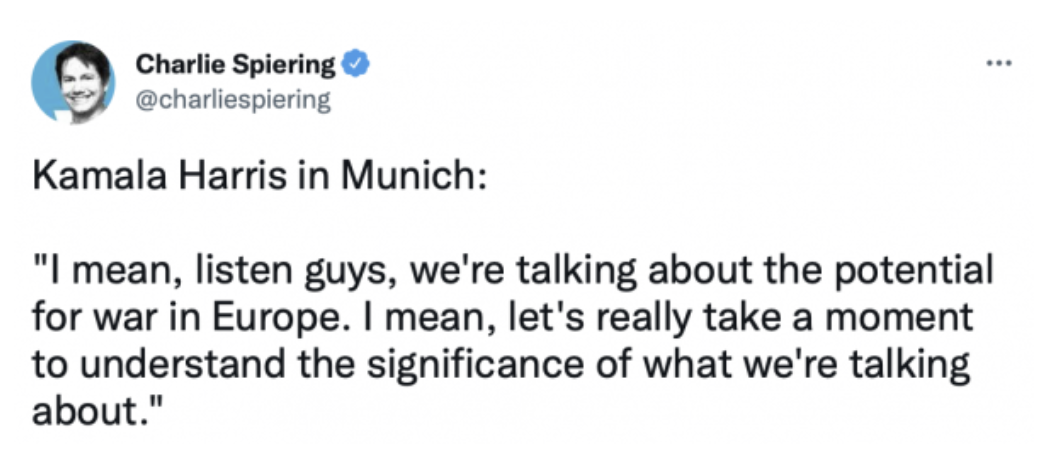Open the three-dot more options menu
Viewport: 1056px width, 474px height.
click(999, 64)
